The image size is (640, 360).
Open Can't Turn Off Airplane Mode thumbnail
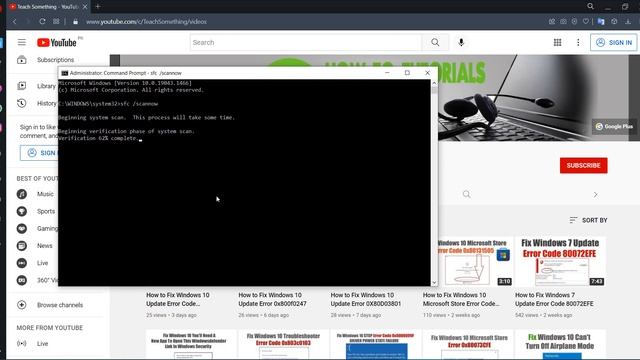click(560, 345)
